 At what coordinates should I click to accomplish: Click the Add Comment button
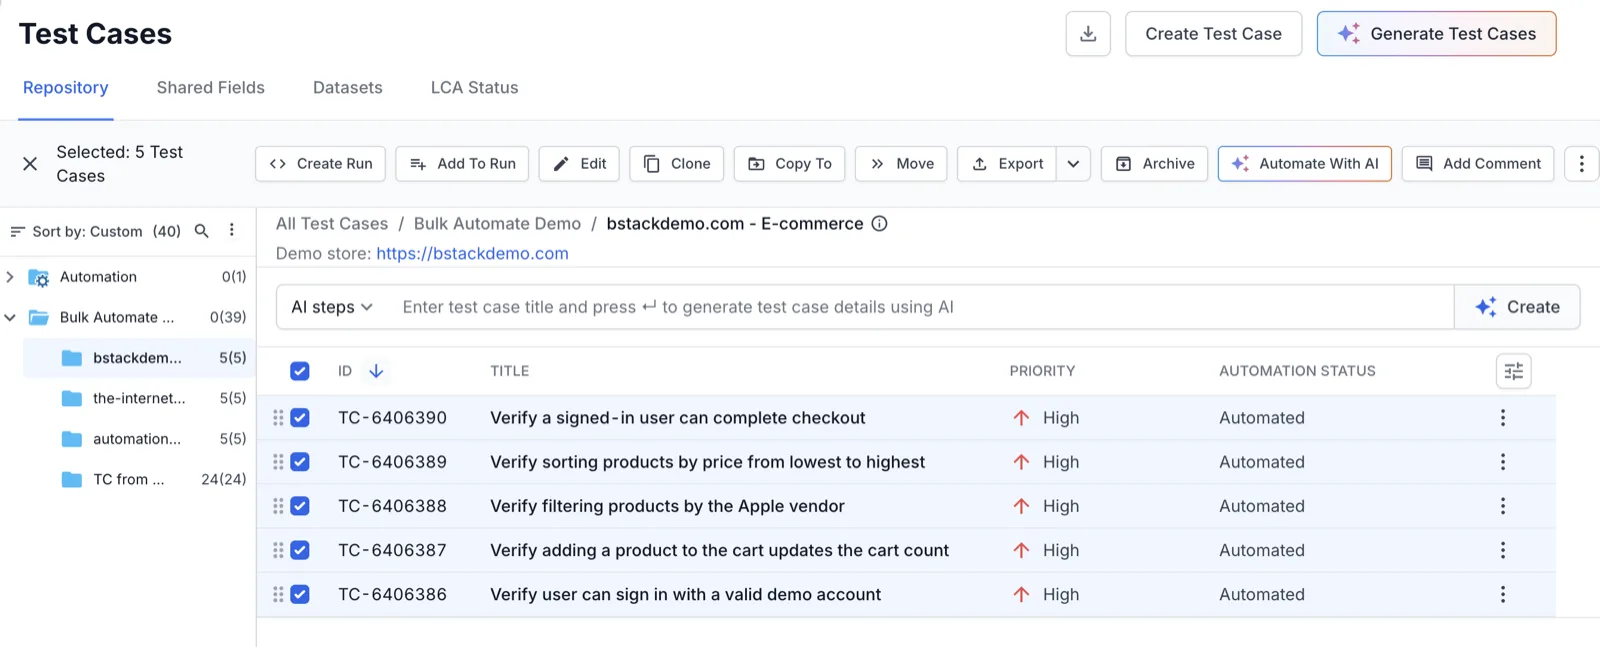(x=1478, y=164)
